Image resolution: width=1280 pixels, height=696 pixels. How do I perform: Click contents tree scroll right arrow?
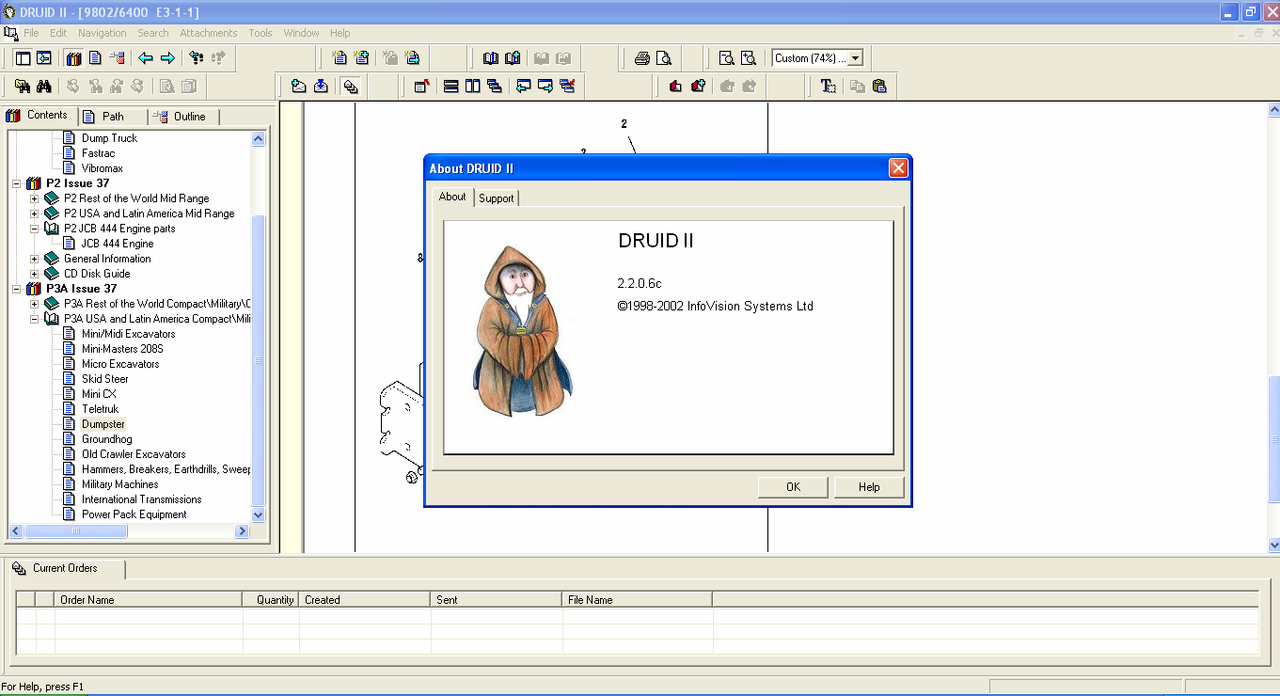coord(242,531)
